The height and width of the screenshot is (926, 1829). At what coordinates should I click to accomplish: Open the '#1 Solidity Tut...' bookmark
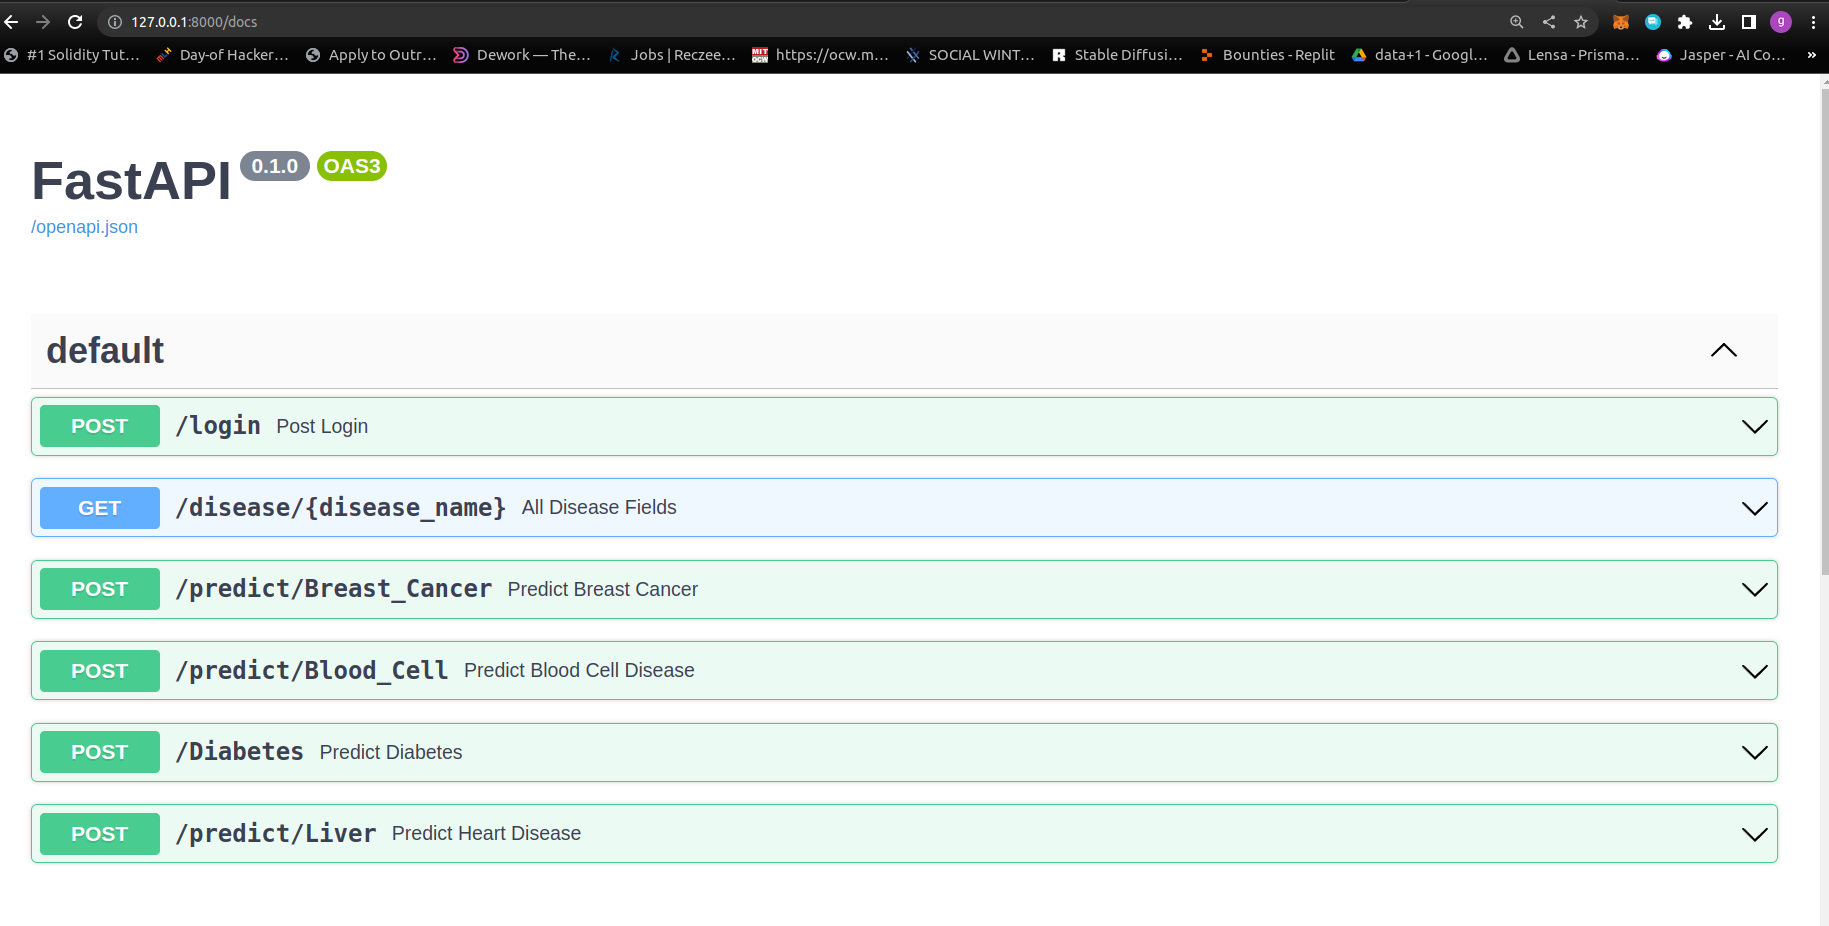(72, 55)
